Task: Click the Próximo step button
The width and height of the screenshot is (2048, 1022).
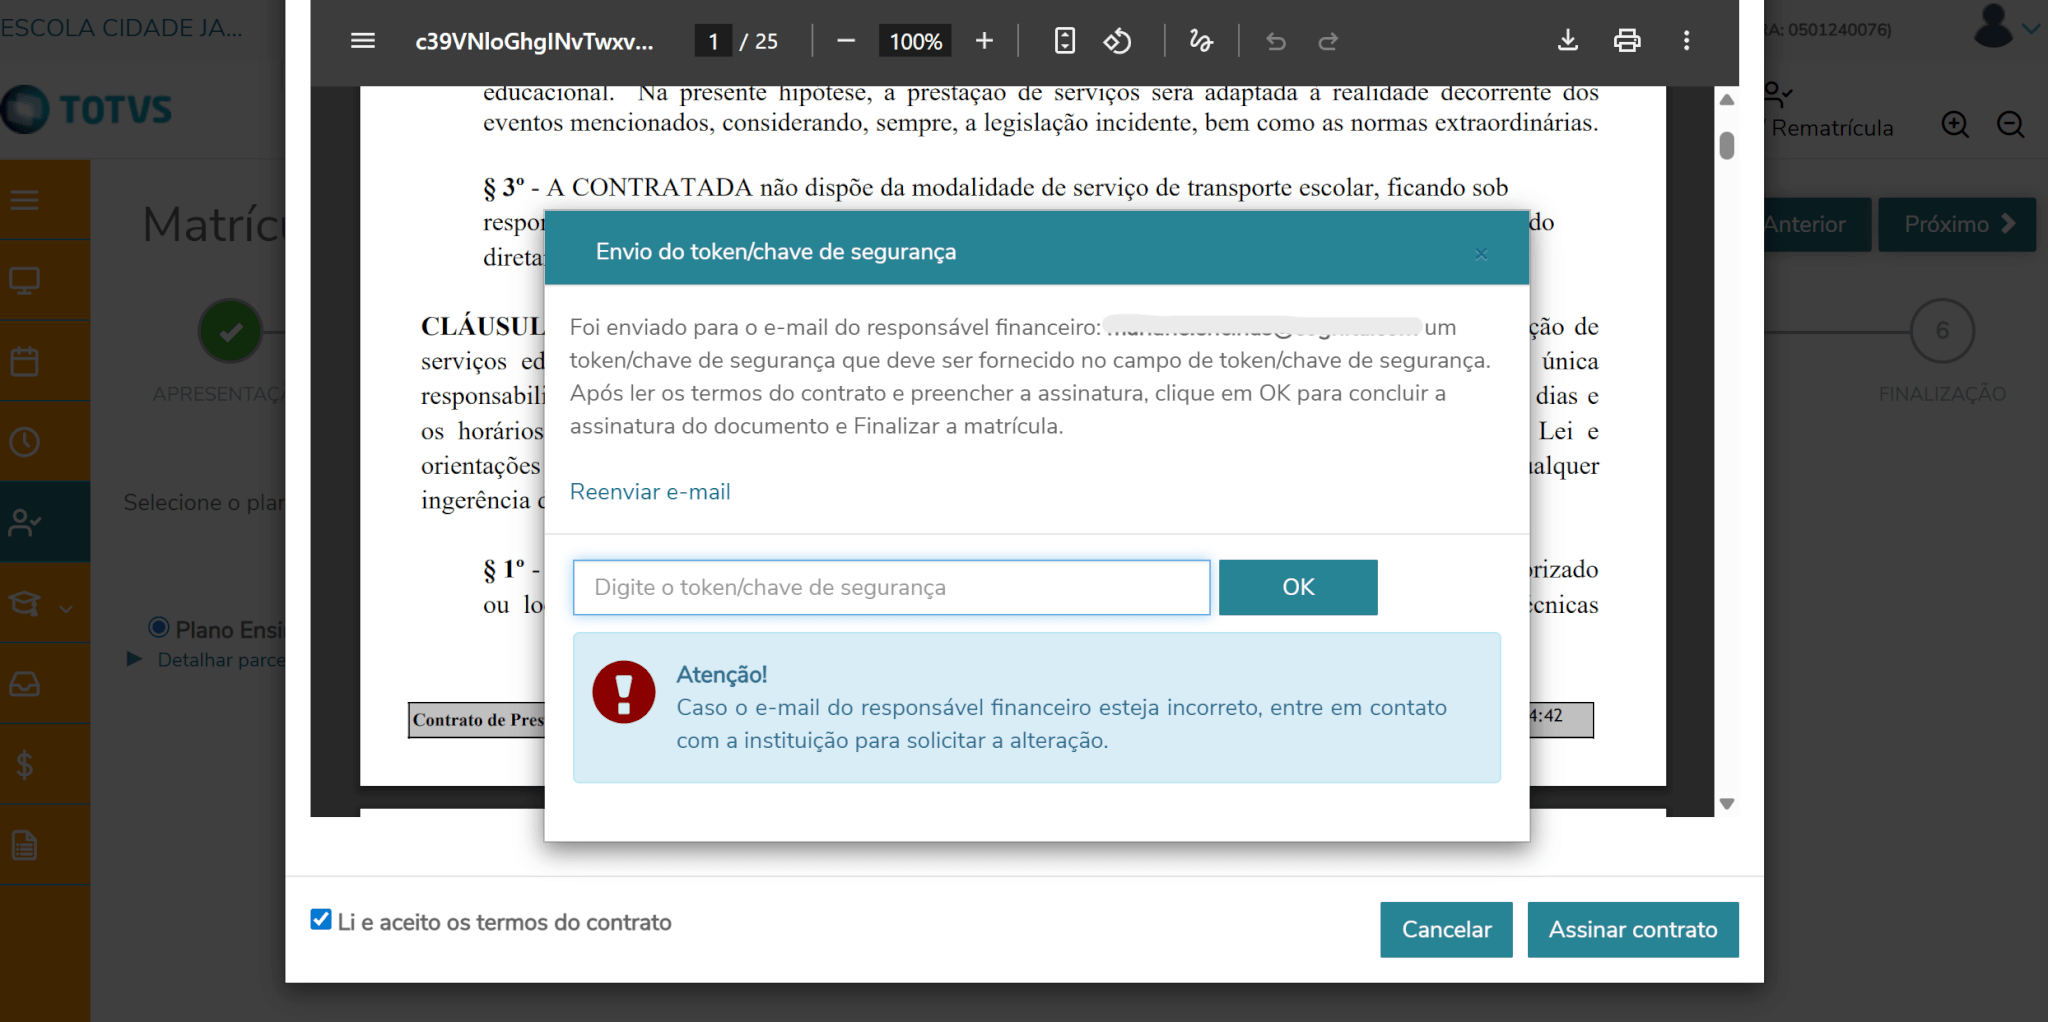Action: coord(1957,224)
